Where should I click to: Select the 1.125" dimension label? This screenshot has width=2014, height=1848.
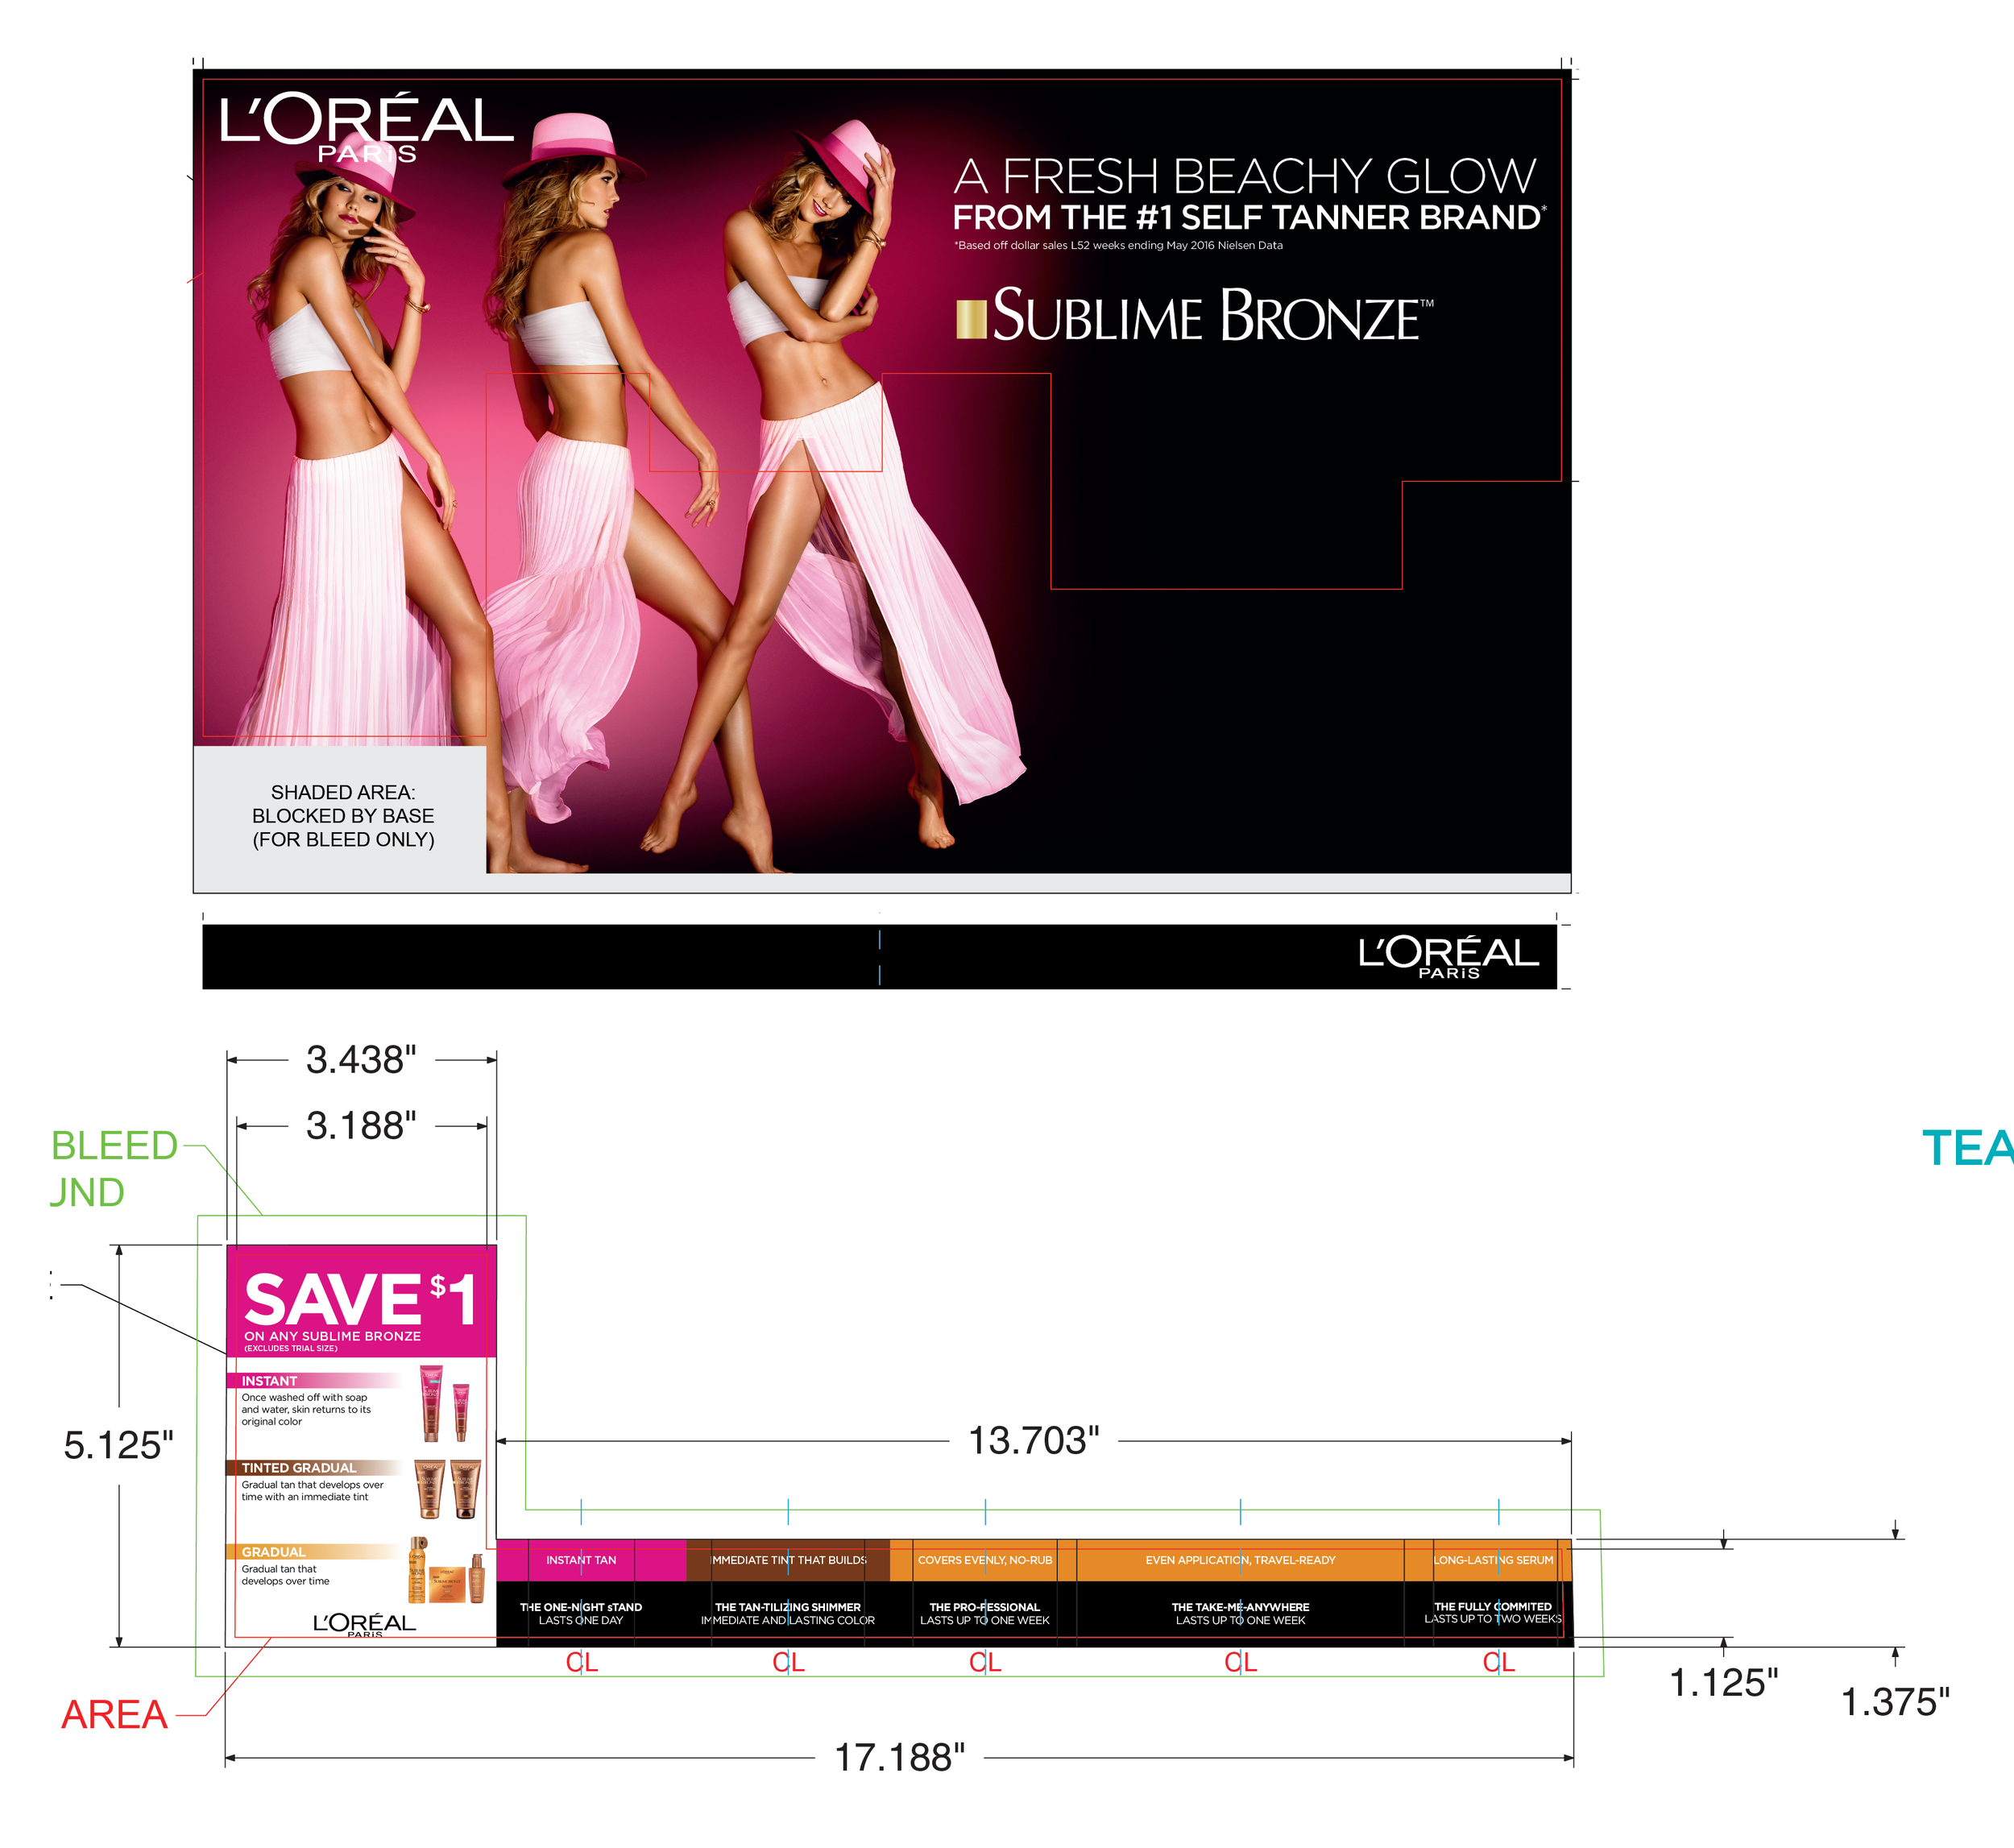(1724, 1683)
